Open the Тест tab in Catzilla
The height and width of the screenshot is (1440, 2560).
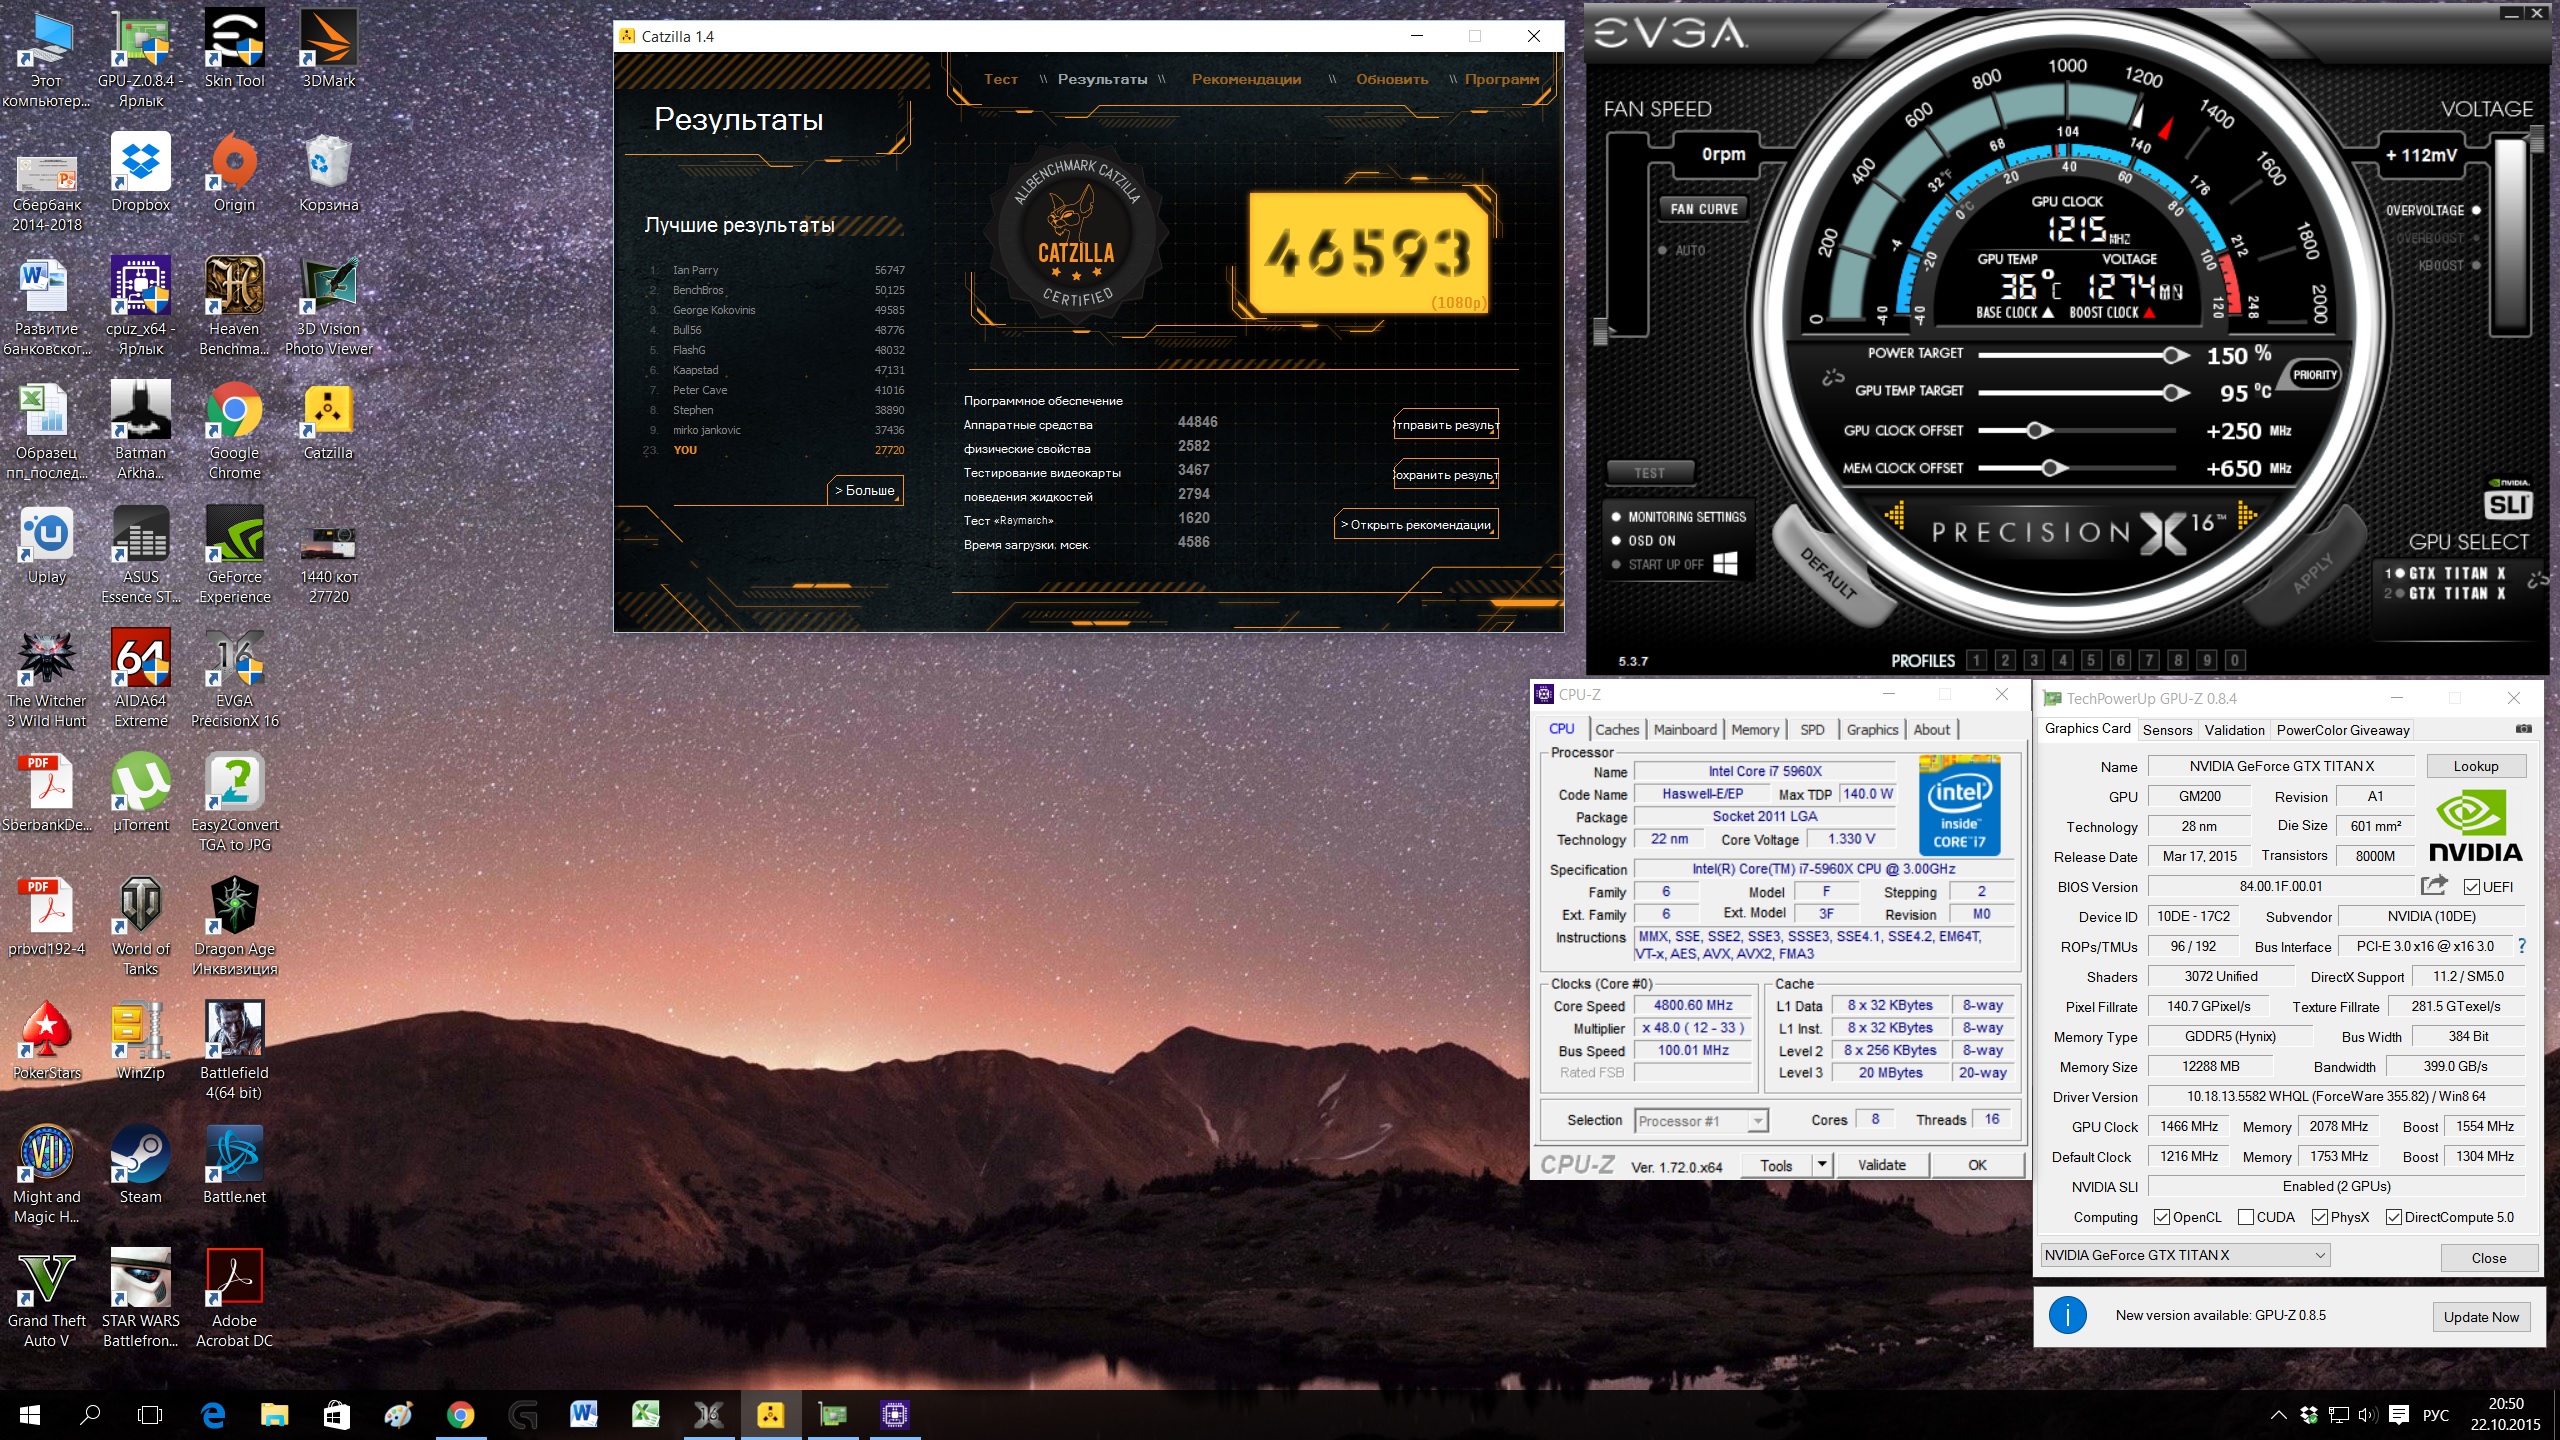click(1000, 79)
